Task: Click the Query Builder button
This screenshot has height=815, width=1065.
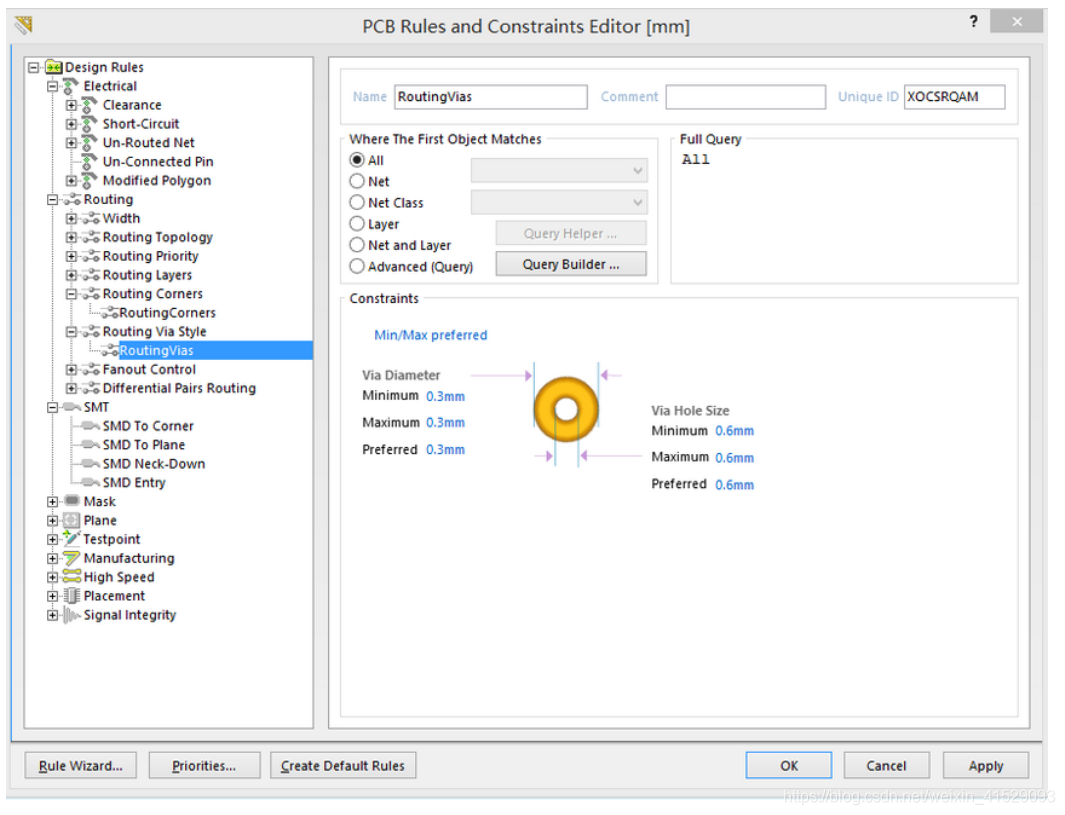Action: click(571, 265)
